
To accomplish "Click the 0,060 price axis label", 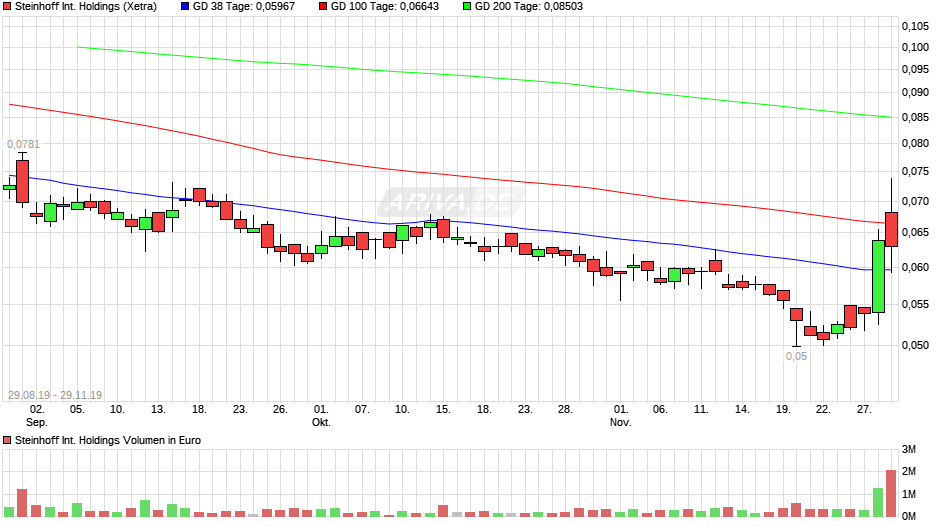I will [x=915, y=267].
